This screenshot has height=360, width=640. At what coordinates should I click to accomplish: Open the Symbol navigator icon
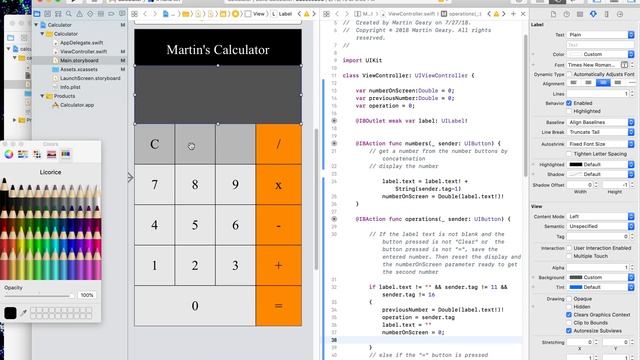coord(58,13)
